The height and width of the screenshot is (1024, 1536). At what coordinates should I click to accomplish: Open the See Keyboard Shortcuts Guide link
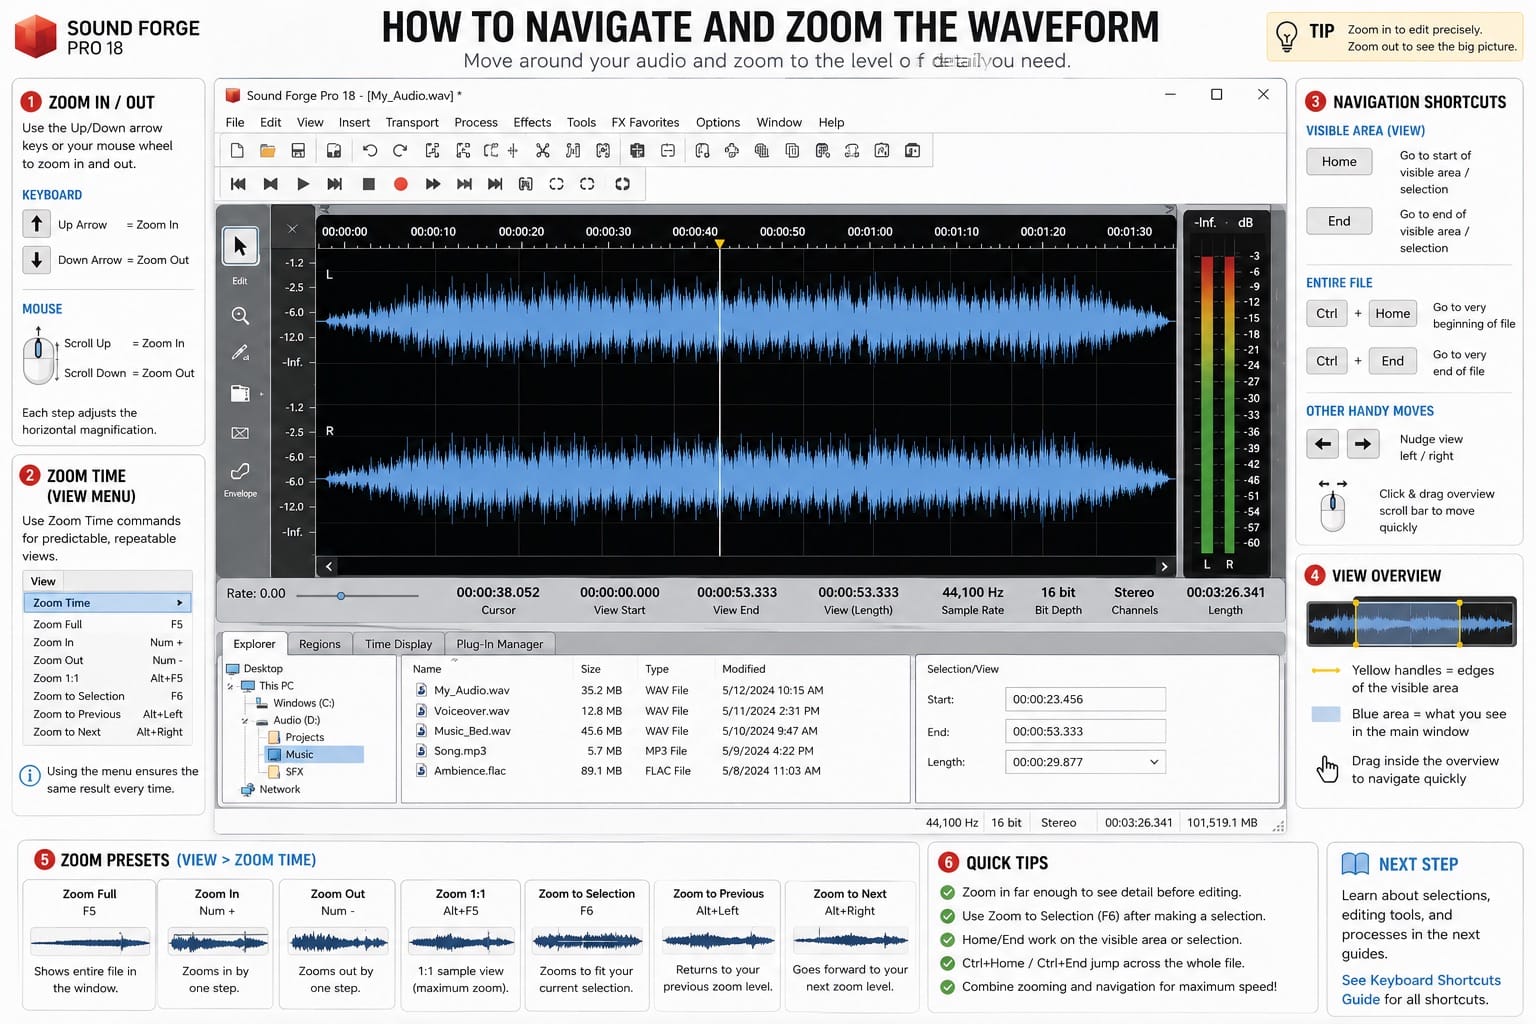click(1421, 990)
